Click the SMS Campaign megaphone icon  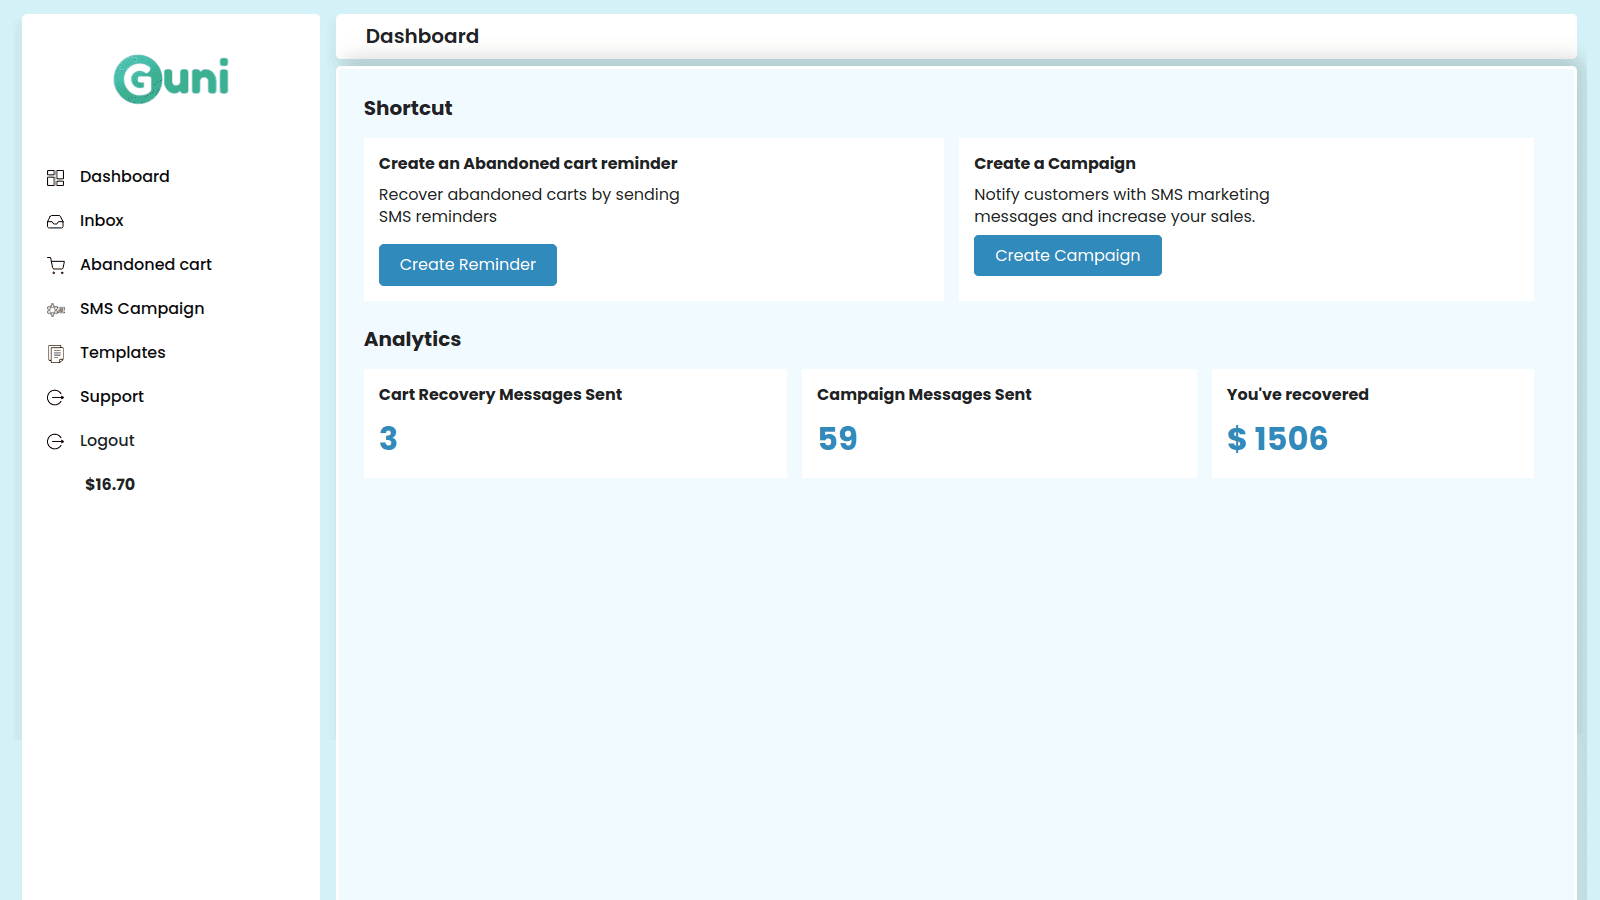(55, 309)
